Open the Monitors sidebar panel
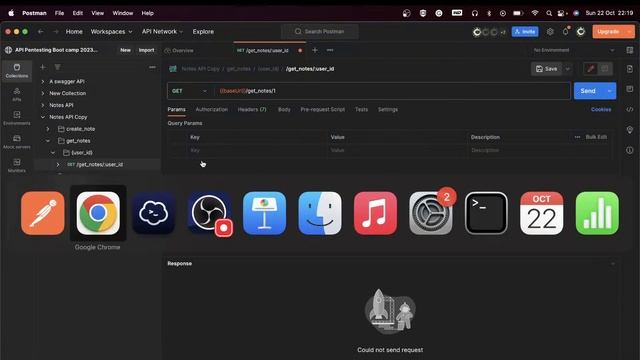Screen dimensions: 640x360 point(17,165)
